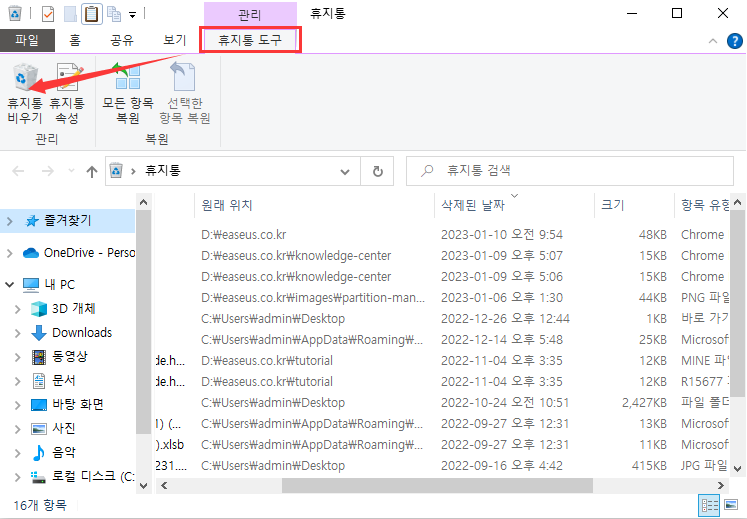This screenshot has height=519, width=747.
Task: Click the Recycle Bin icon in the title bar
Action: [x=15, y=13]
